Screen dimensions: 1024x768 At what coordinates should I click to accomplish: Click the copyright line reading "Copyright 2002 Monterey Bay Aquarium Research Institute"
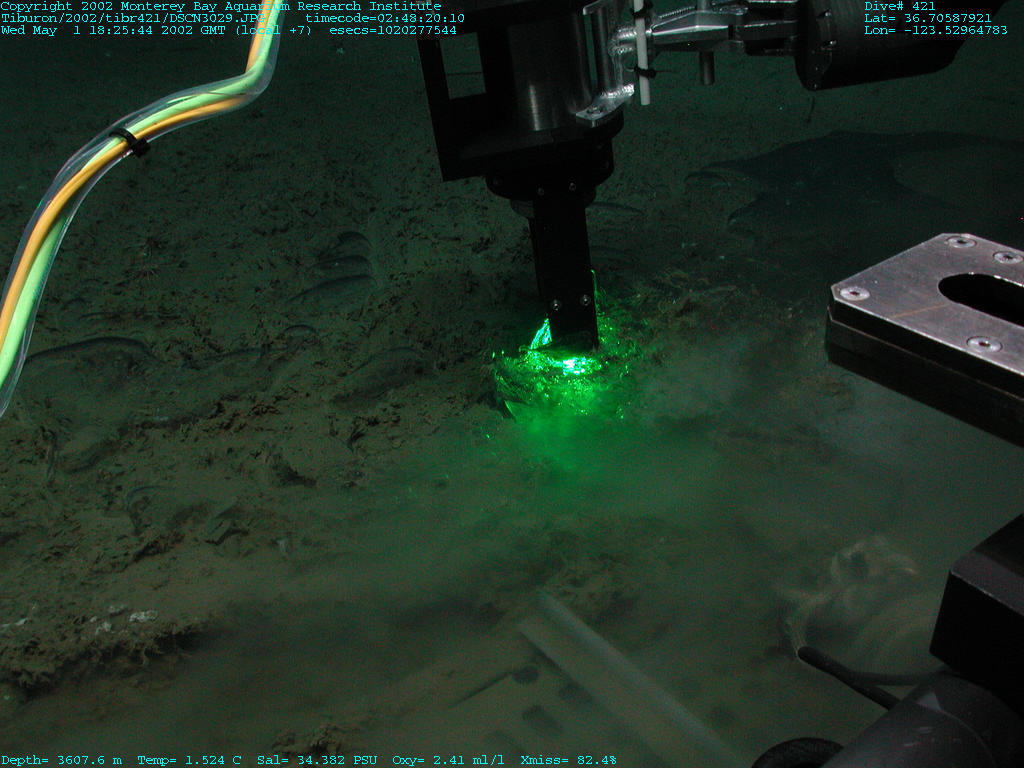click(221, 6)
